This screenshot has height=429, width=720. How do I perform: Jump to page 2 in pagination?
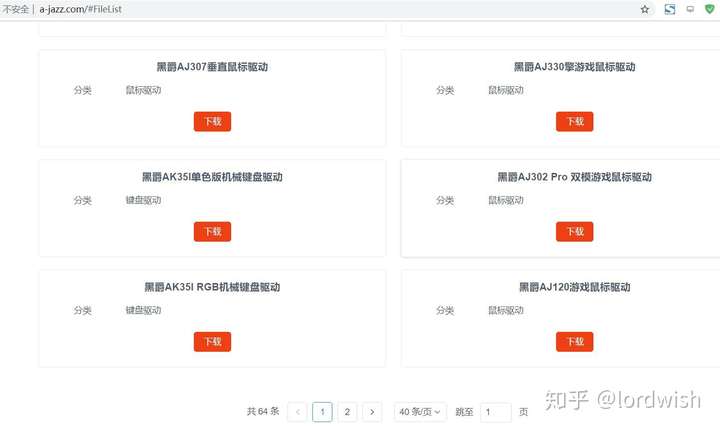click(x=347, y=412)
